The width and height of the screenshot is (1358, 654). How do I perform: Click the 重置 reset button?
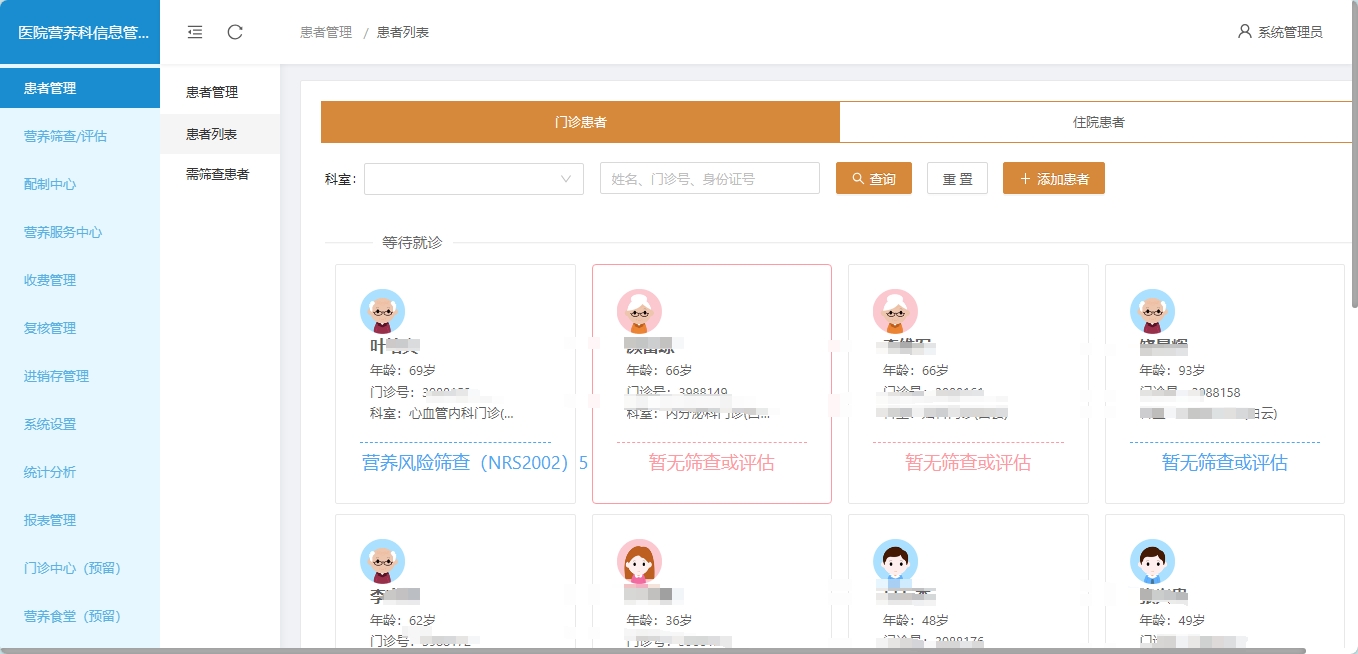coord(957,179)
